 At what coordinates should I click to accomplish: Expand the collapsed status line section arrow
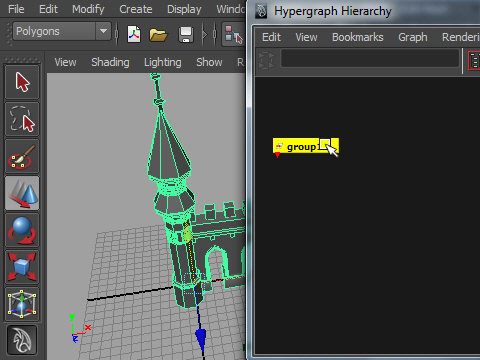click(205, 34)
